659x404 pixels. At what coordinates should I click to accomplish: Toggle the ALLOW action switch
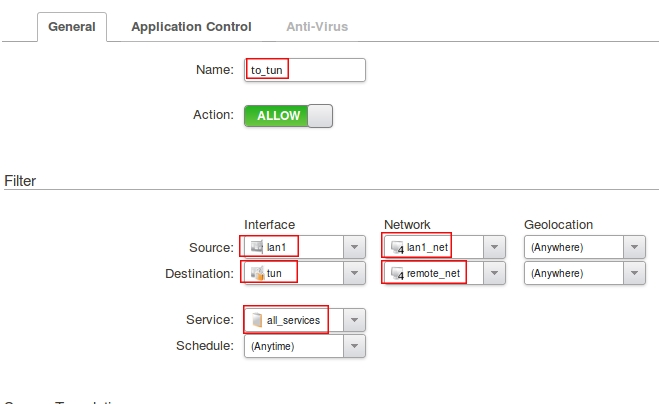click(319, 116)
